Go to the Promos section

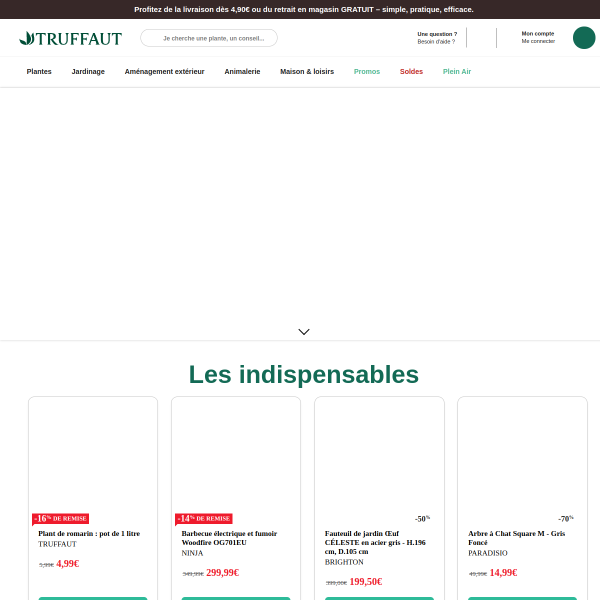click(367, 72)
